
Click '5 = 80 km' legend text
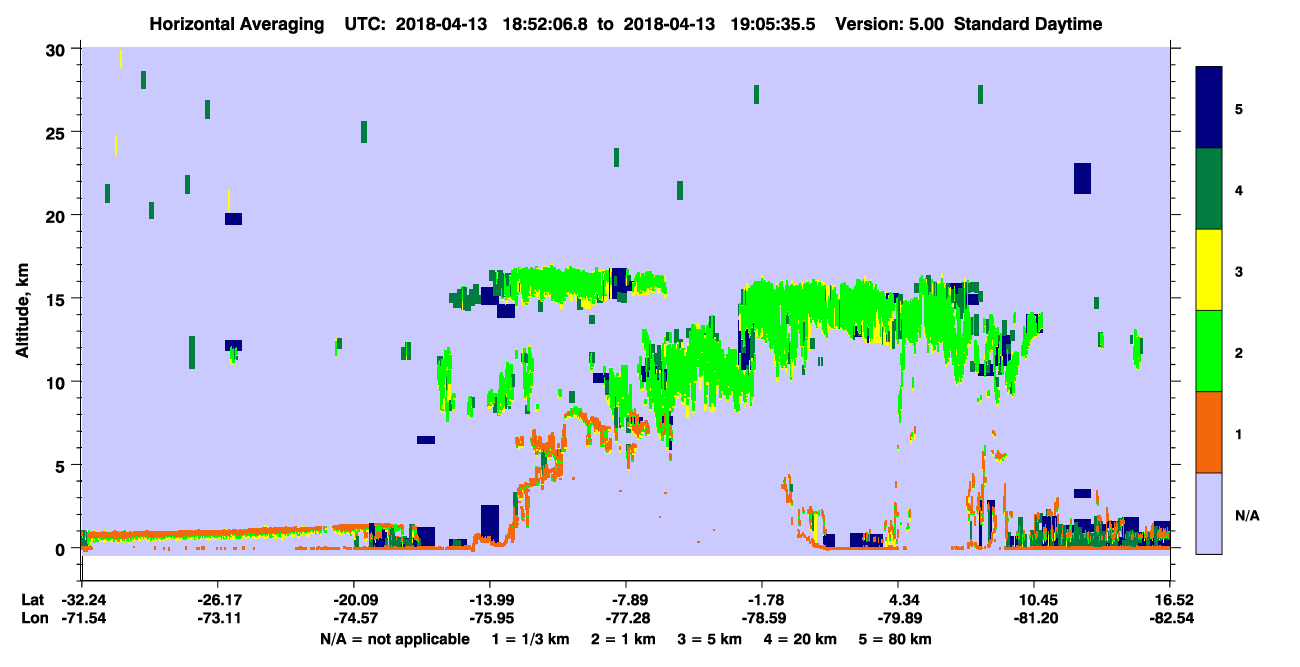coord(896,639)
